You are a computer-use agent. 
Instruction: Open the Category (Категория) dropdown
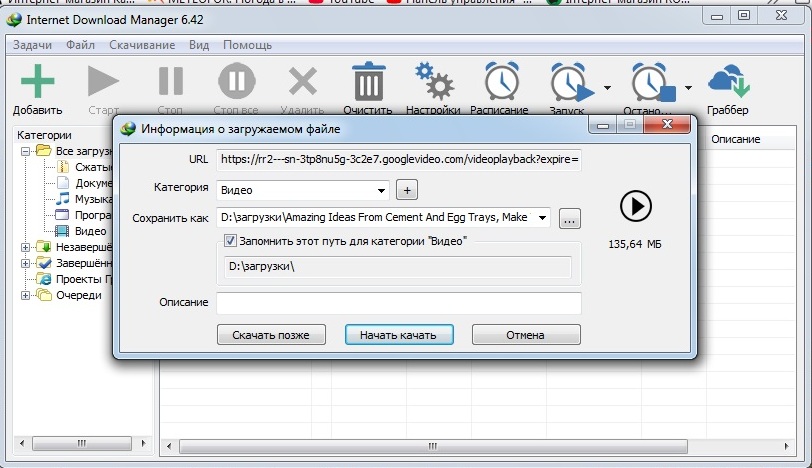pyautogui.click(x=381, y=191)
